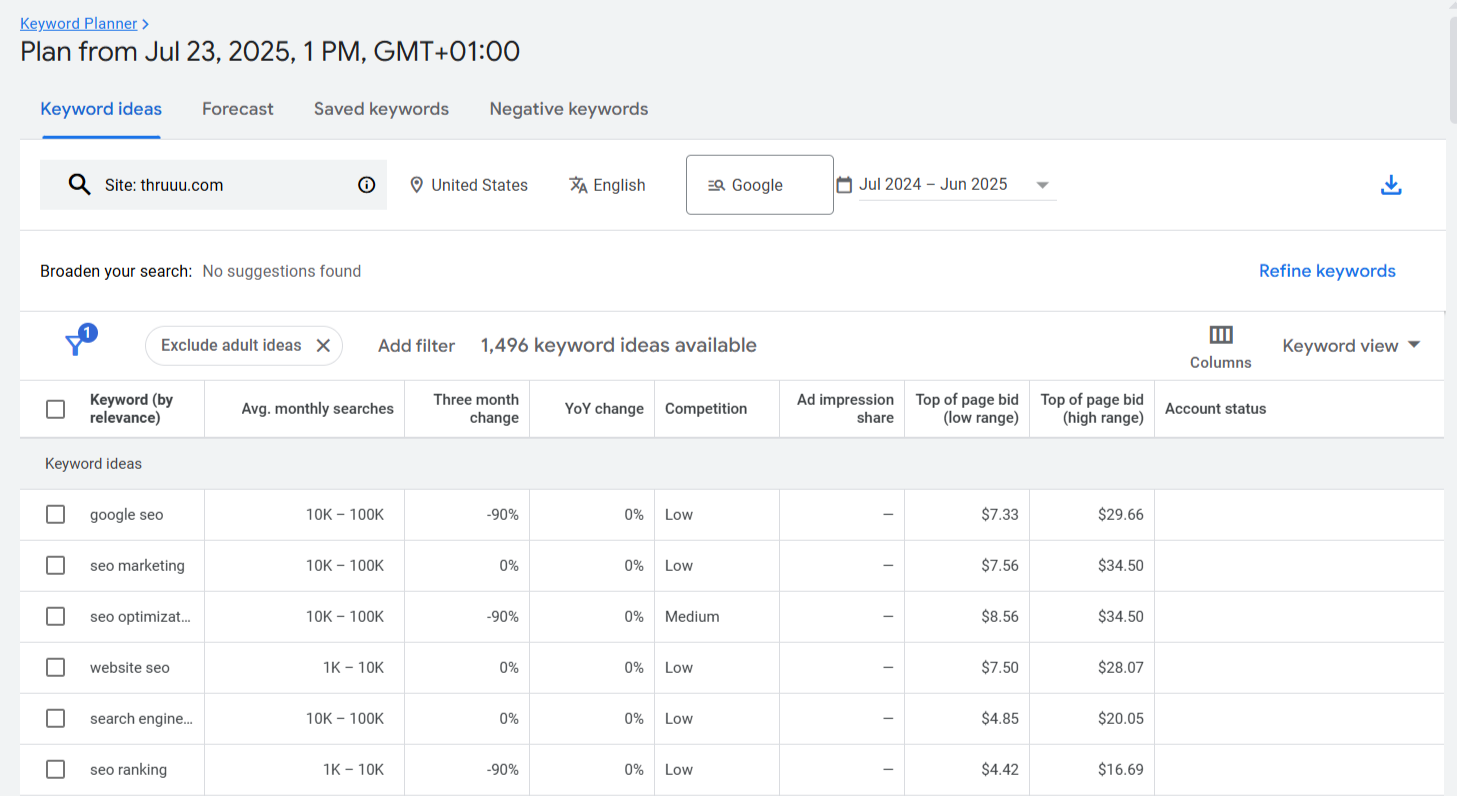This screenshot has height=796, width=1457.
Task: Click the seo ranking keyword
Action: pos(128,770)
